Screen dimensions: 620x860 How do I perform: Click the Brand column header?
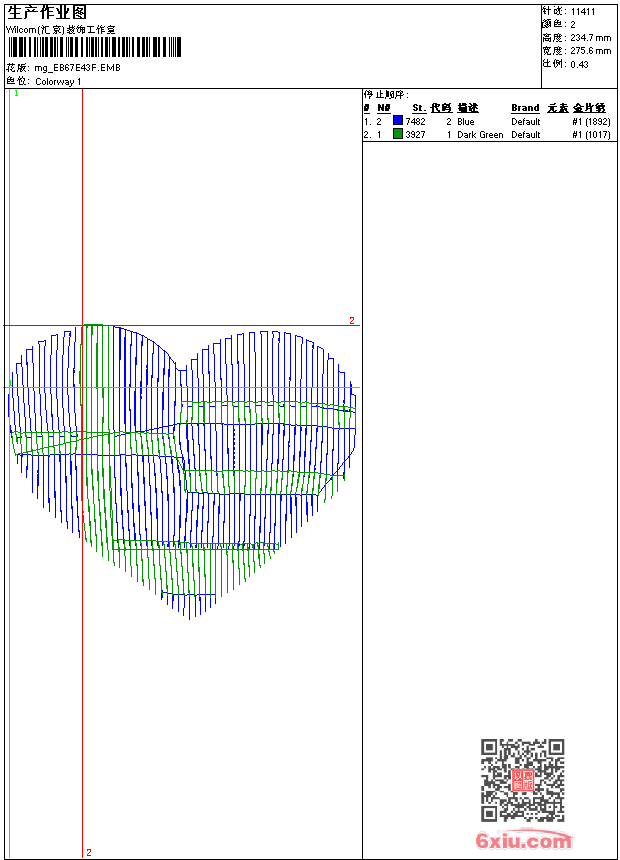(525, 108)
